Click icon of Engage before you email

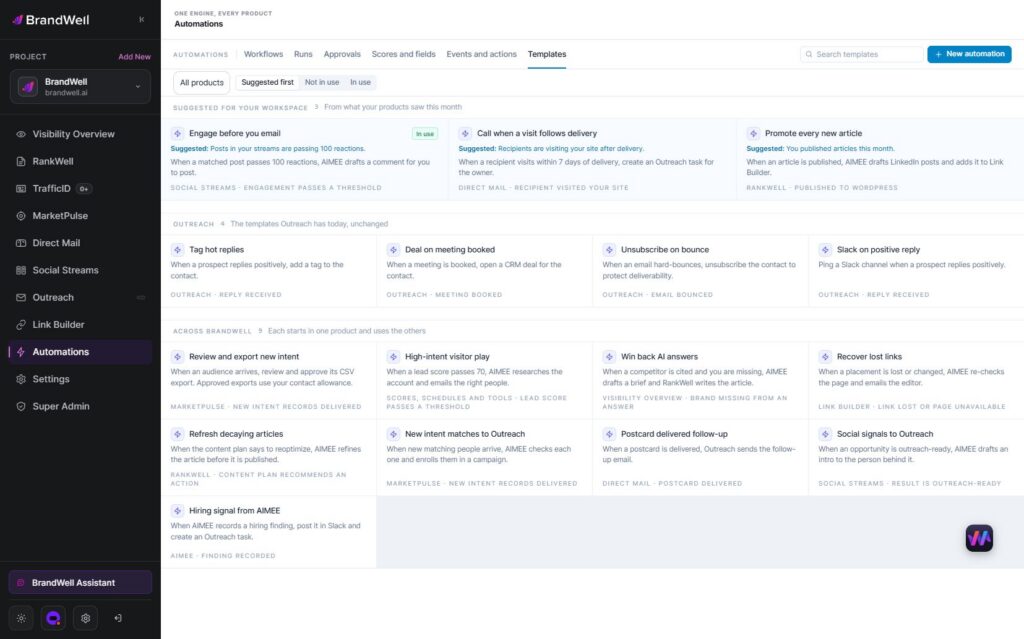[177, 133]
